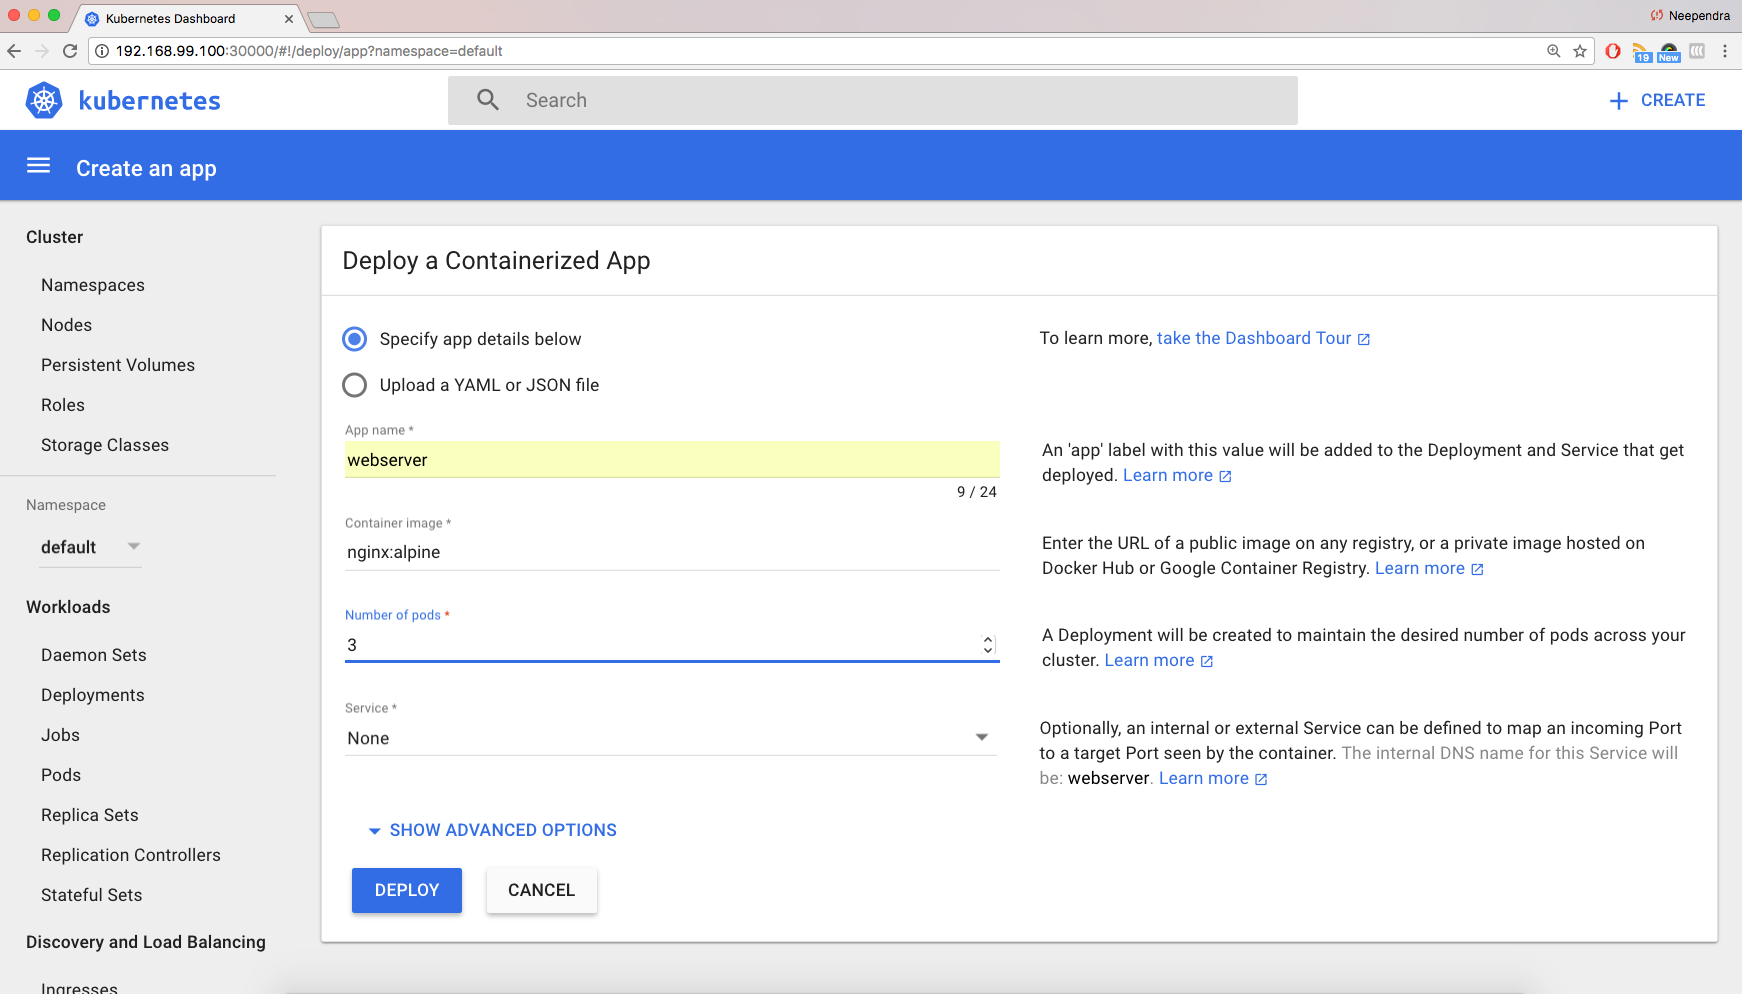Increment Number of pods using the stepper
This screenshot has width=1742, height=994.
click(987, 640)
